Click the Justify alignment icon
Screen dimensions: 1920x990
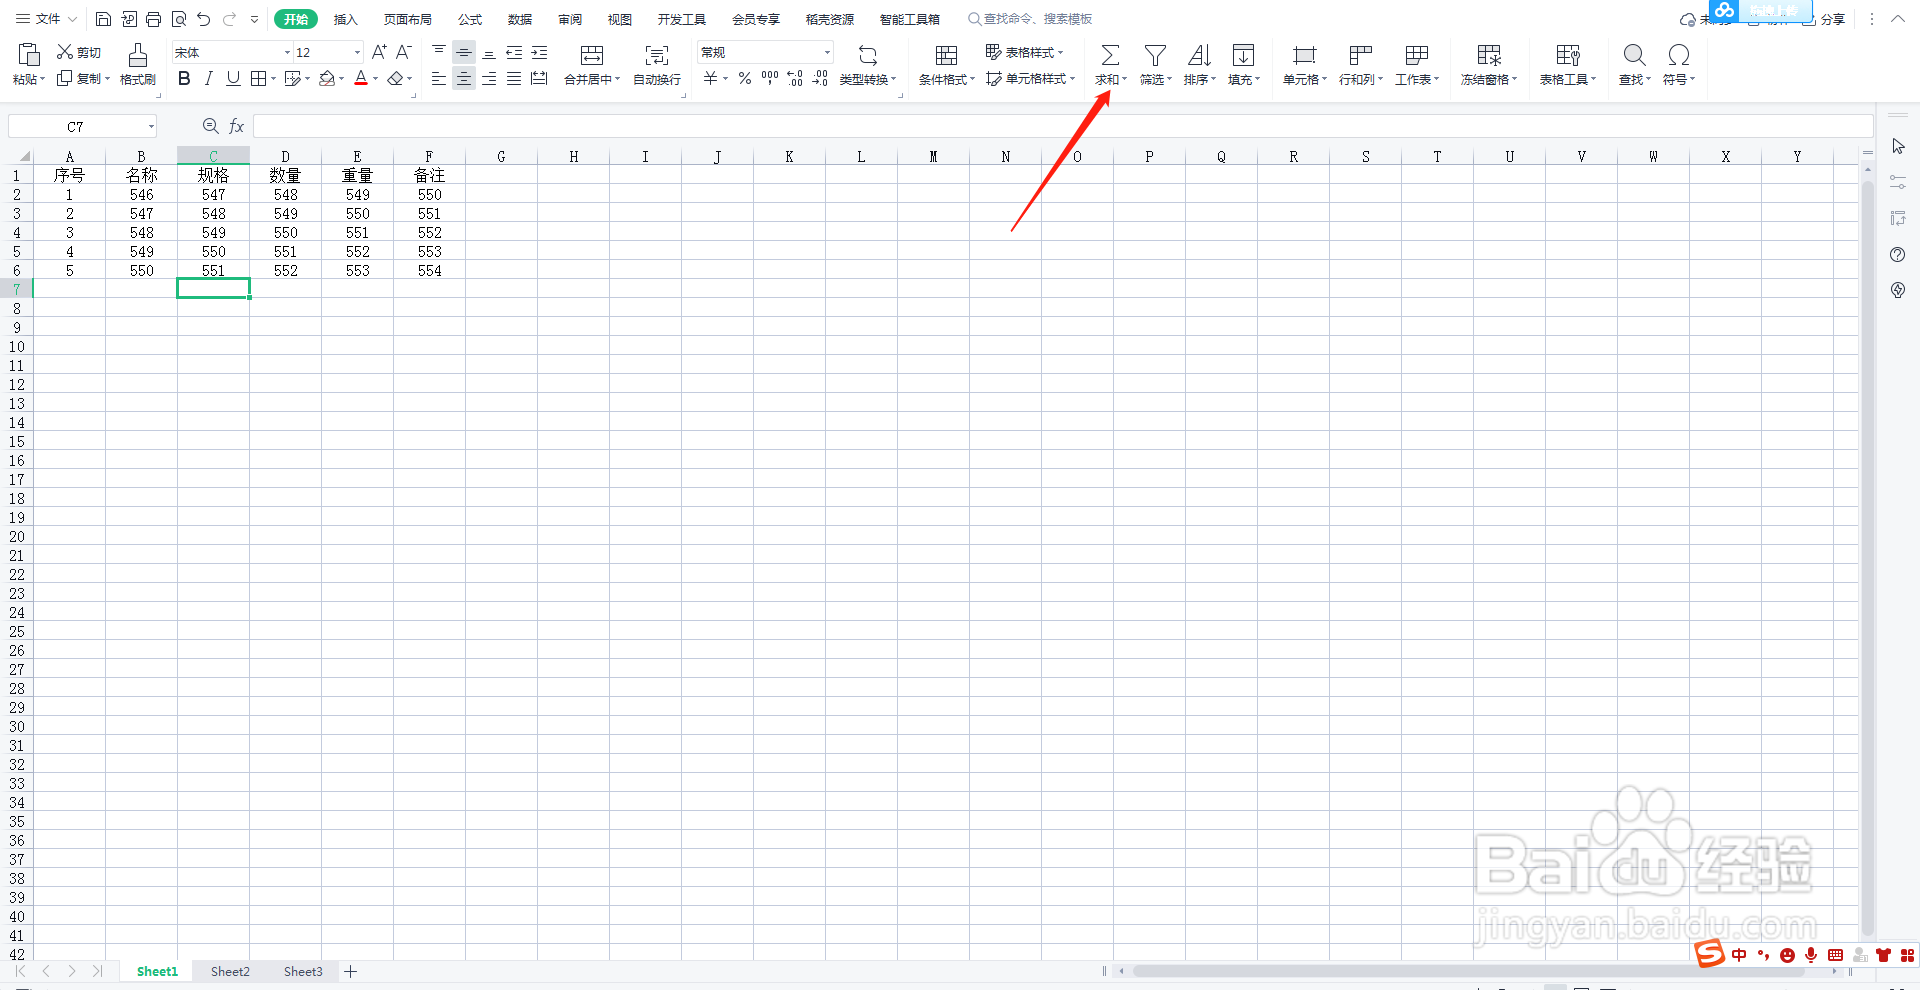[514, 78]
